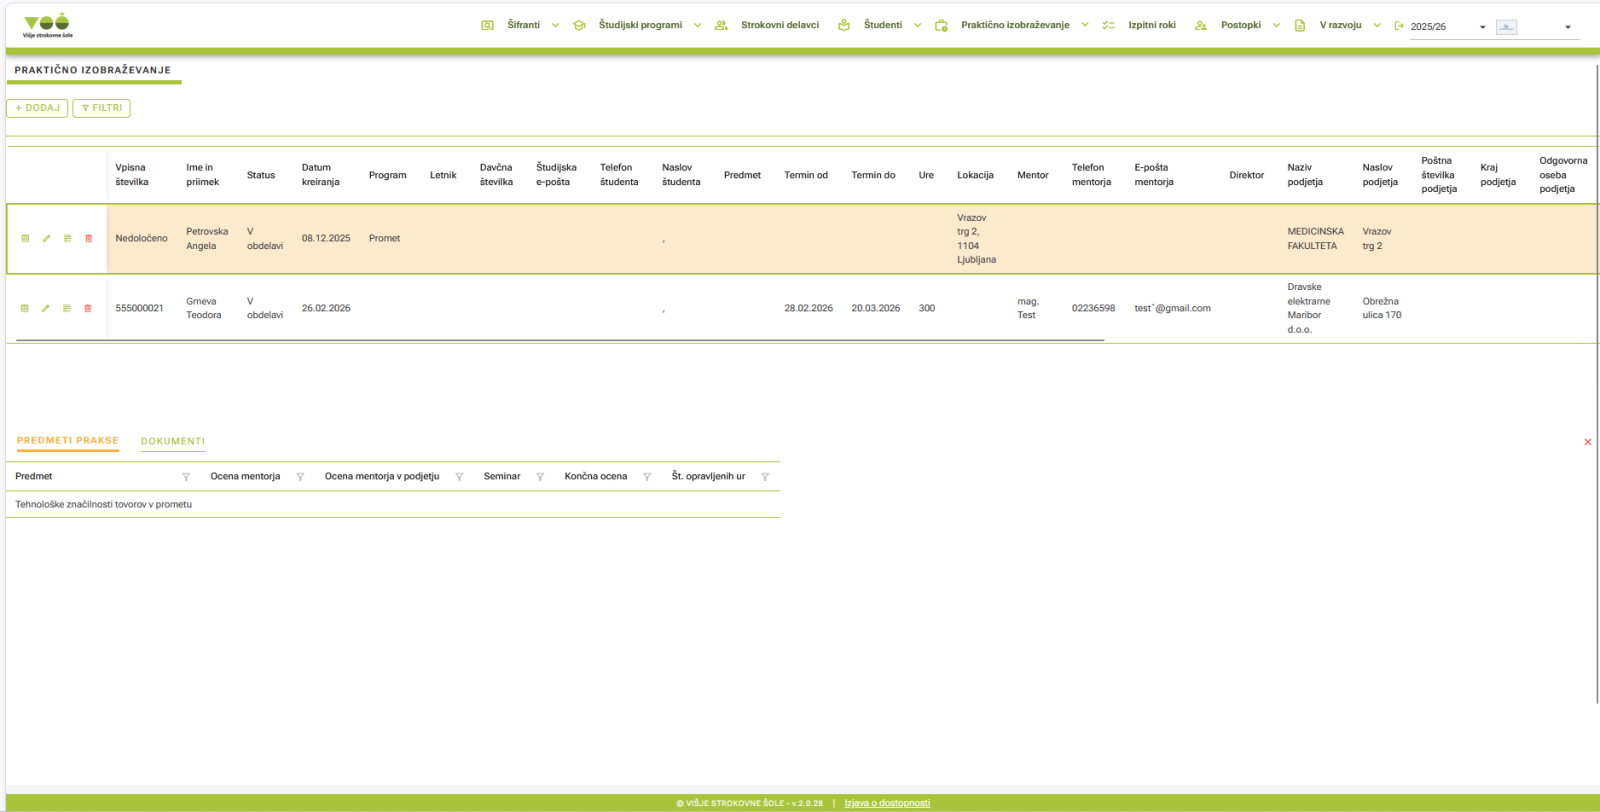This screenshot has width=1600, height=812.
Task: Filter the Seminar column
Action: tap(540, 477)
